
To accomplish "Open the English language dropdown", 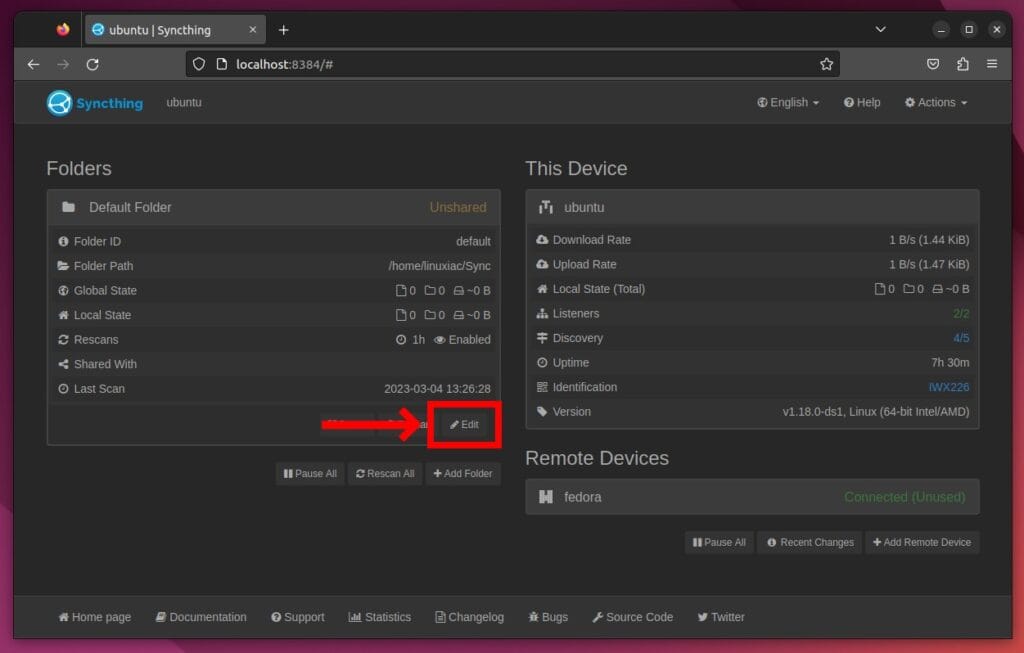I will [x=788, y=103].
